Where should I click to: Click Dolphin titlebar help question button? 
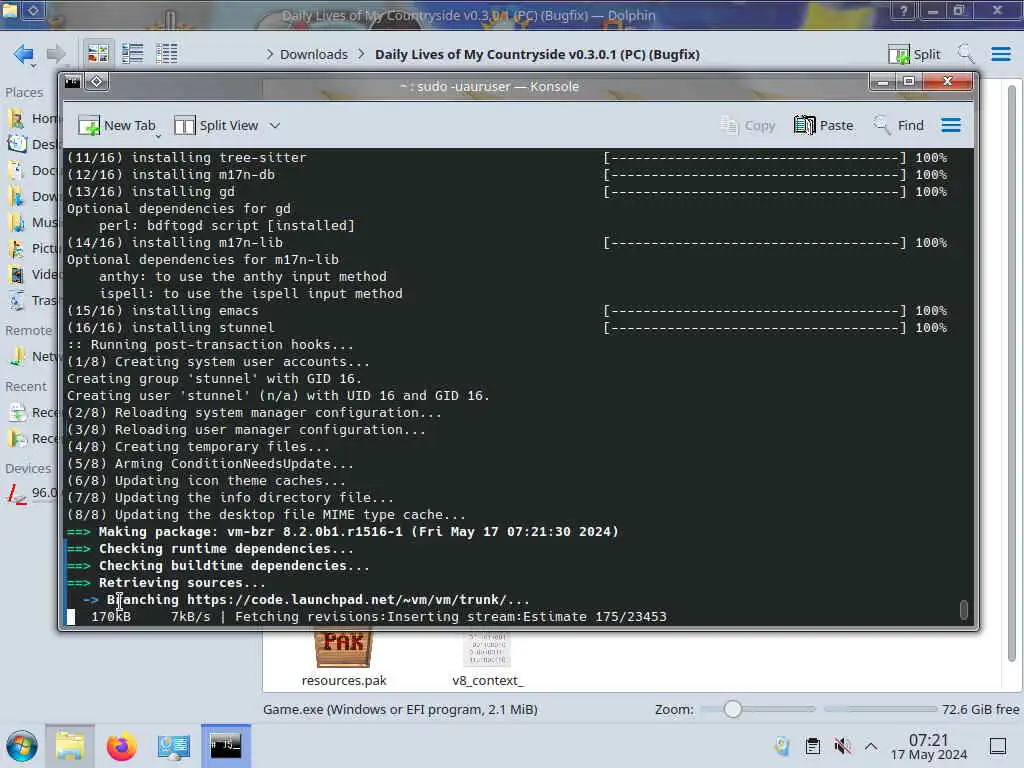coord(903,10)
